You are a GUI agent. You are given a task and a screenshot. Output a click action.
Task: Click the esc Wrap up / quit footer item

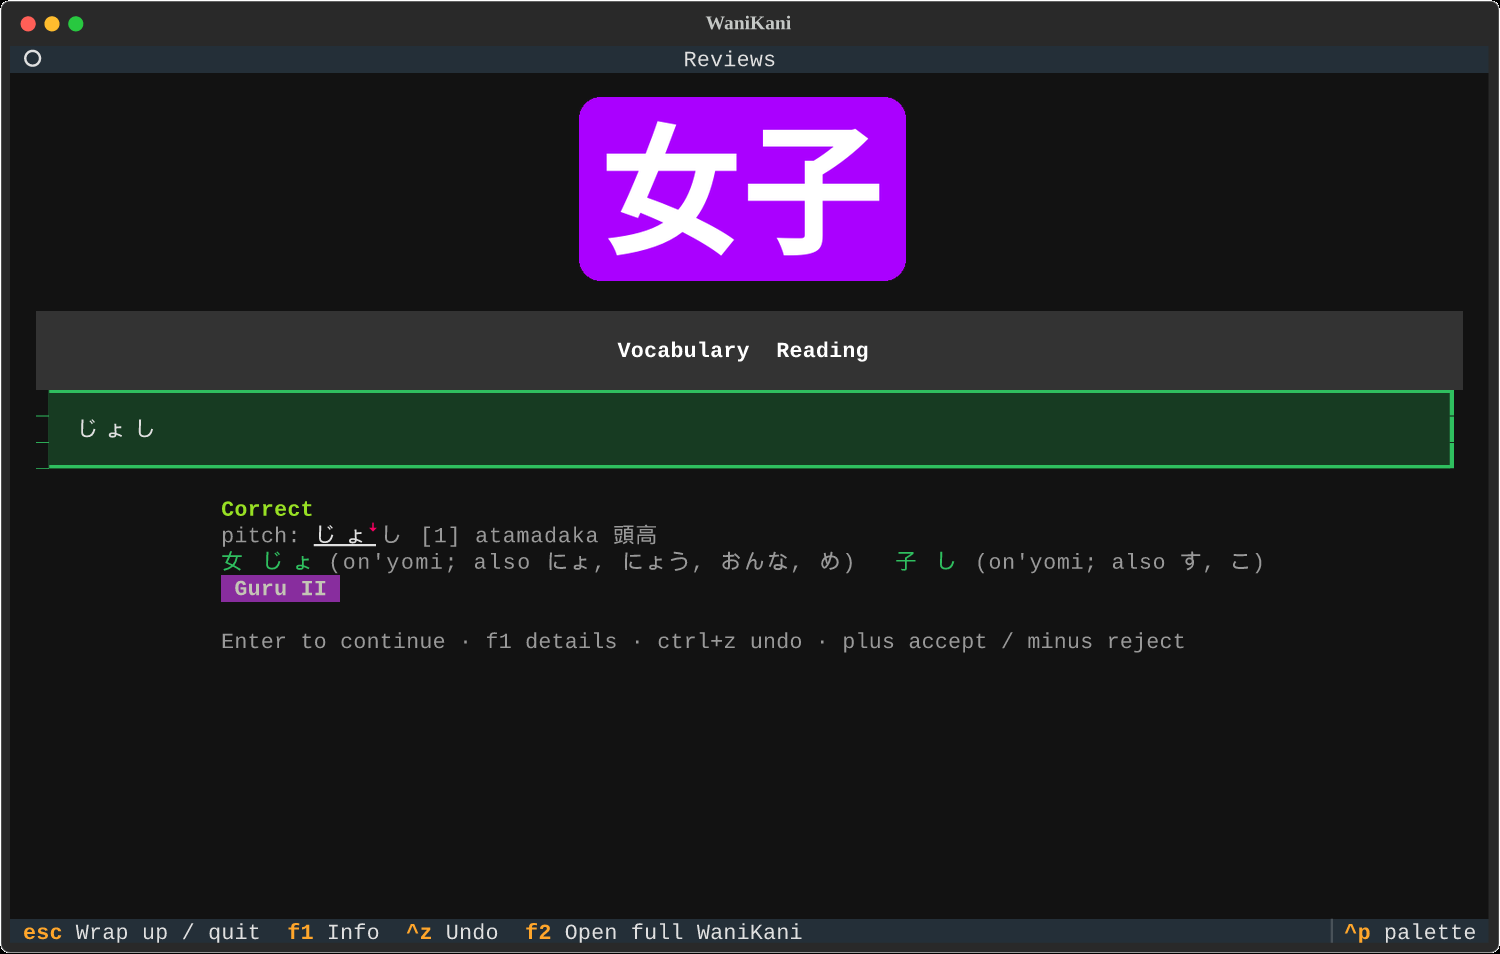click(141, 933)
